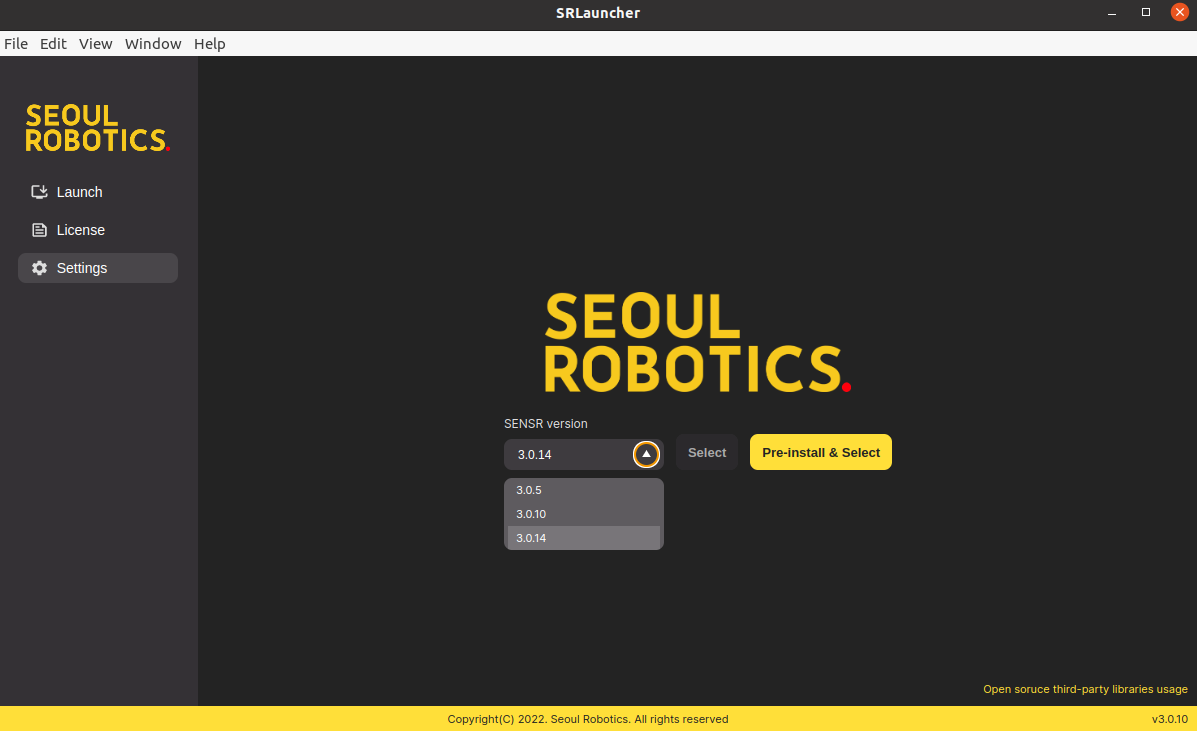Screen dimensions: 1197x731
Task: Open the Edit menu
Action: [53, 43]
